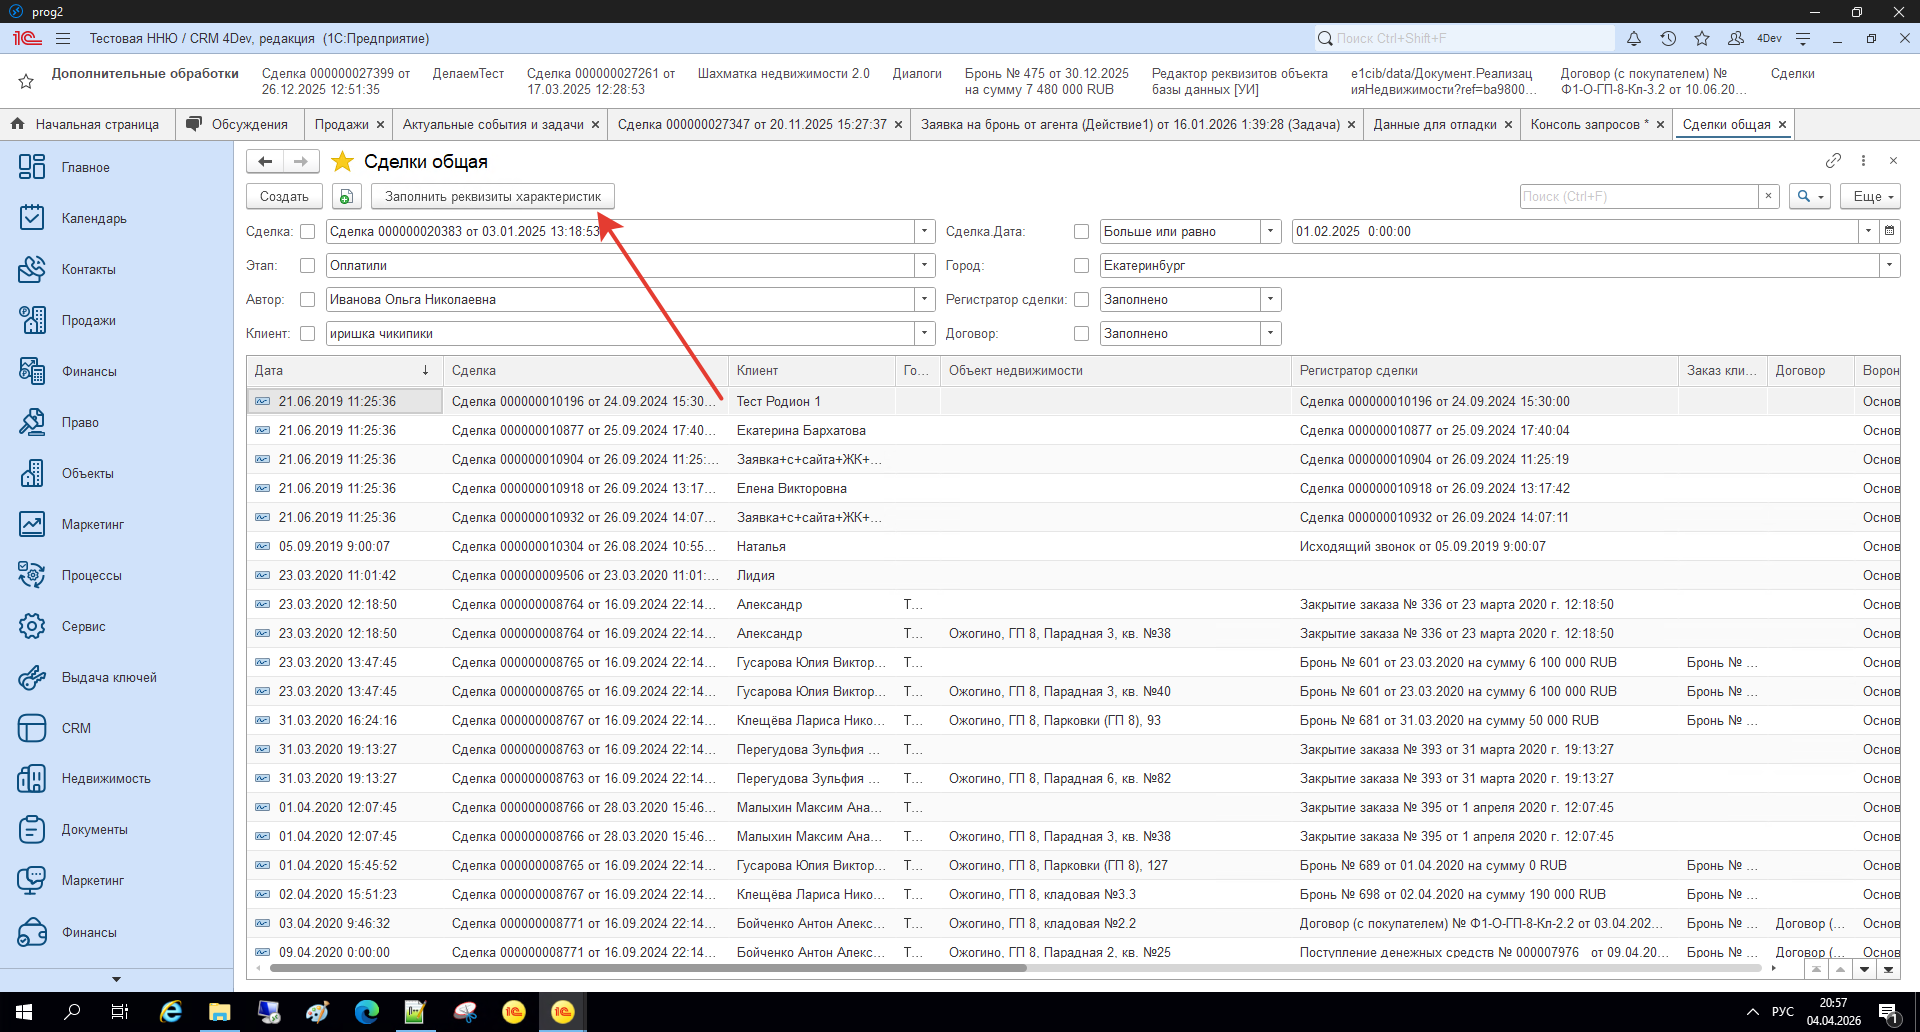Image resolution: width=1920 pixels, height=1032 pixels.
Task: Open the Key issuance section (Выдача ключей)
Action: [x=109, y=677]
